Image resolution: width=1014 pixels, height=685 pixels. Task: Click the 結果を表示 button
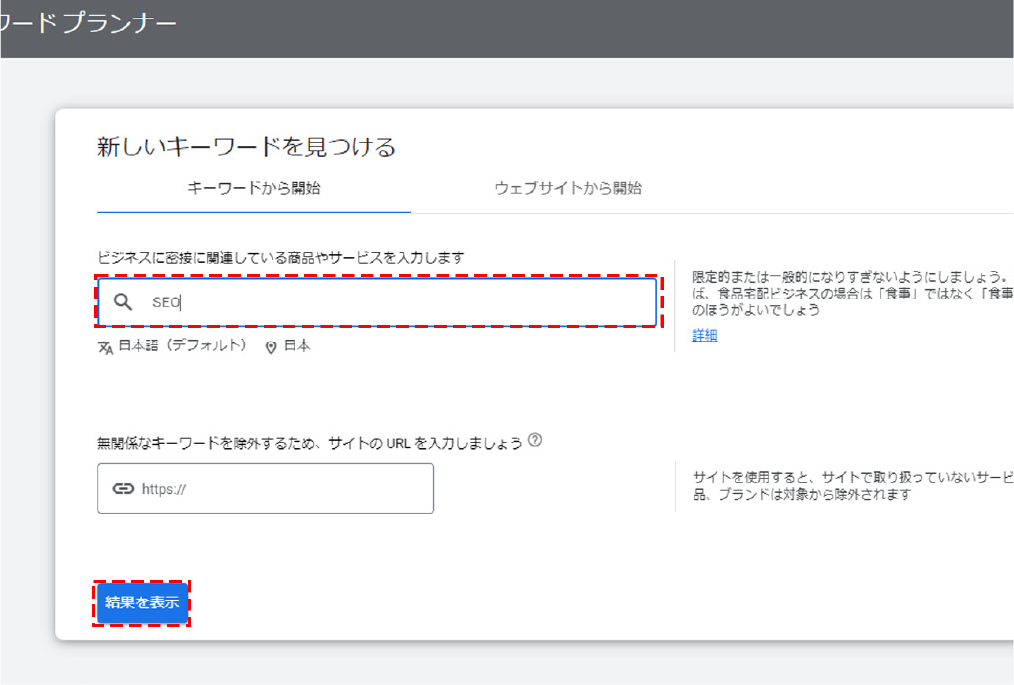tap(142, 603)
